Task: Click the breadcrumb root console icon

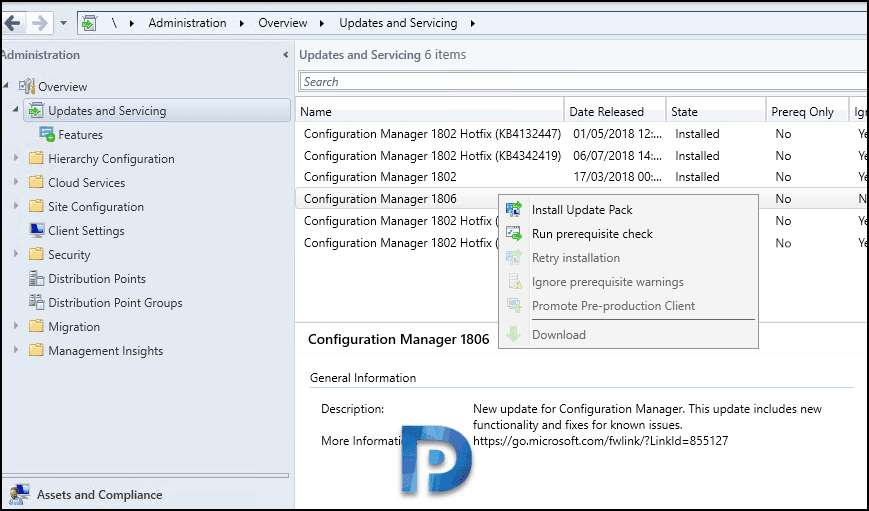Action: pyautogui.click(x=89, y=23)
